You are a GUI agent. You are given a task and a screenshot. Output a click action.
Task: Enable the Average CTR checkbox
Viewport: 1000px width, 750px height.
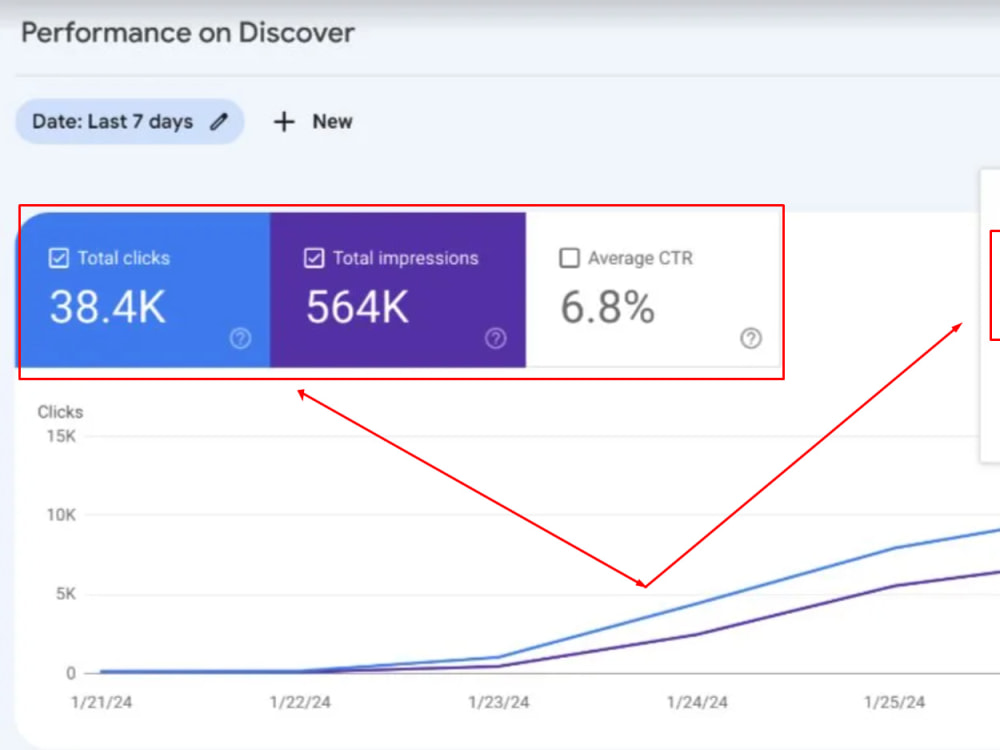[x=570, y=258]
